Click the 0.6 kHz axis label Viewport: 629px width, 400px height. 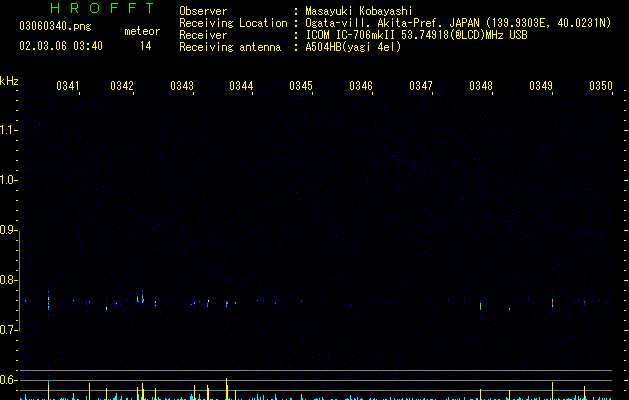pyautogui.click(x=8, y=380)
